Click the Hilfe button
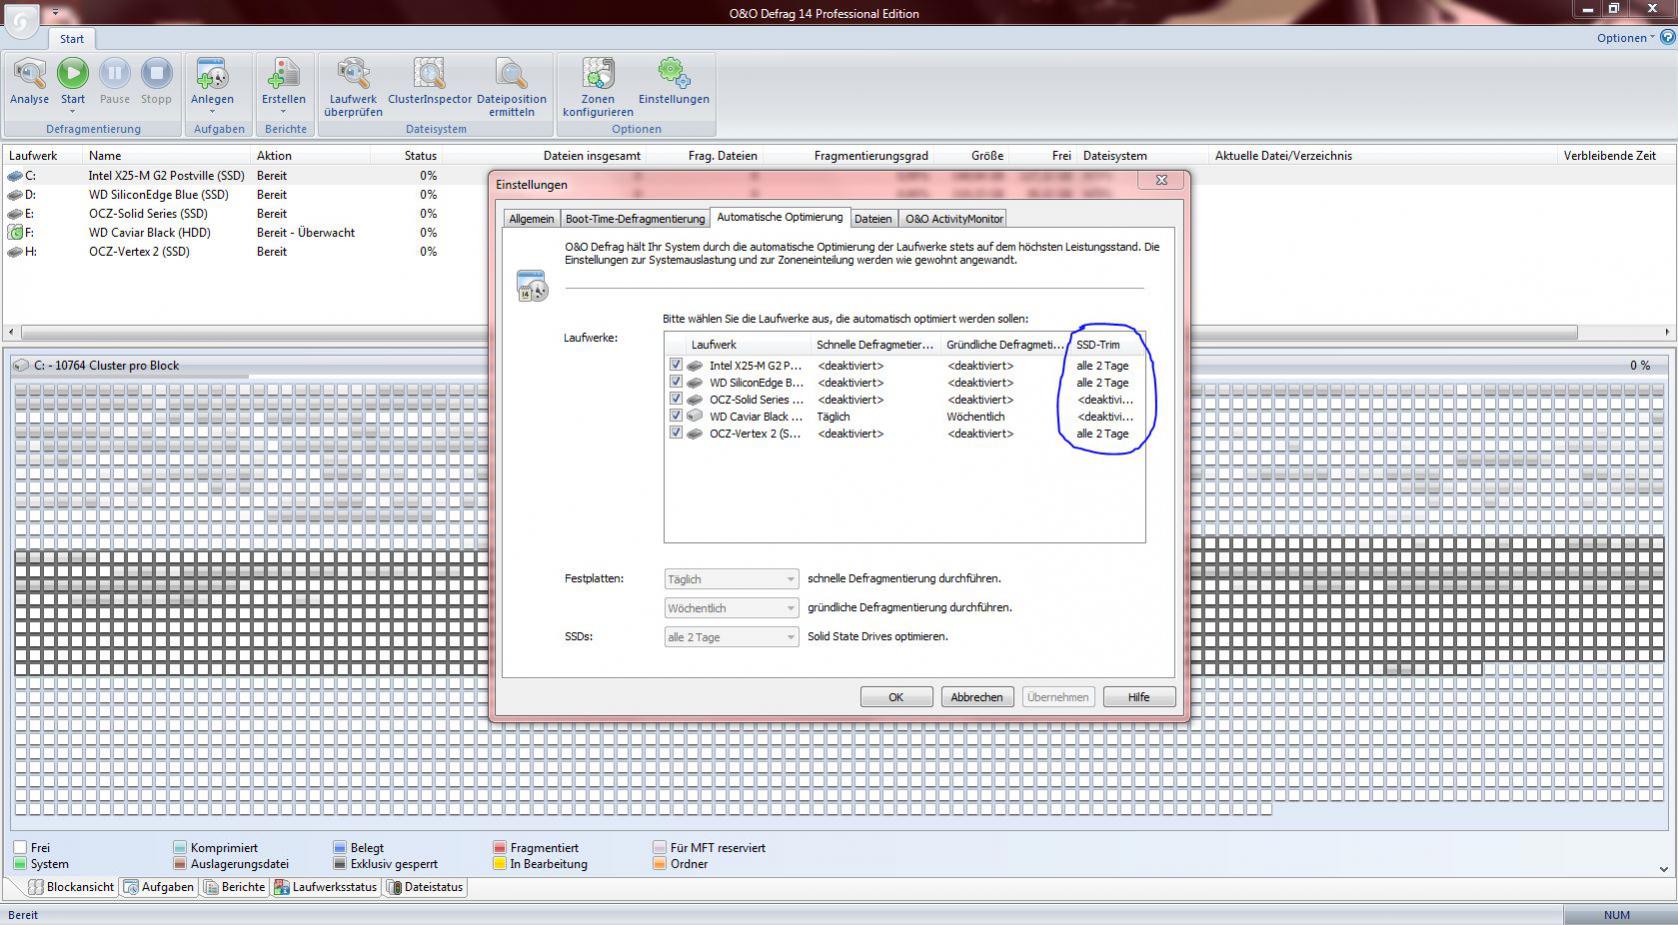1678x925 pixels. click(x=1139, y=697)
